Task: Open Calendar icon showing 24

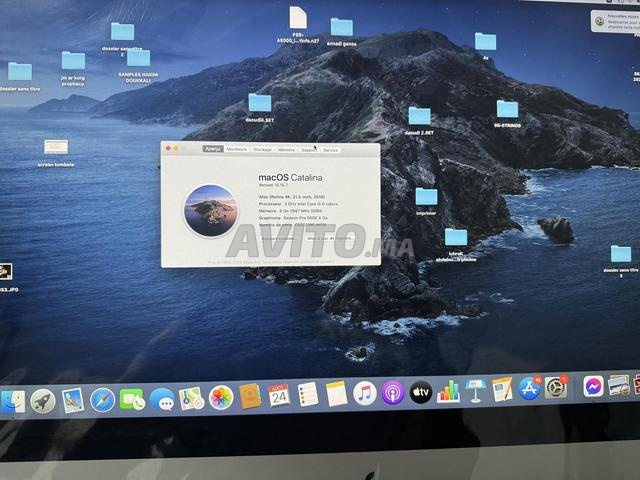Action: [x=279, y=395]
